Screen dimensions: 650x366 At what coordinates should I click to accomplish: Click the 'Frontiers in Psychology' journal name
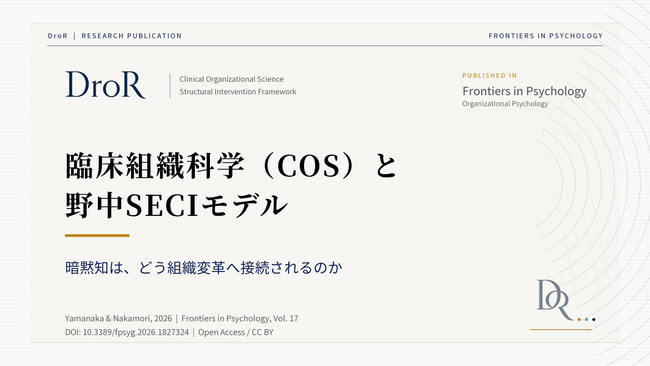point(524,91)
